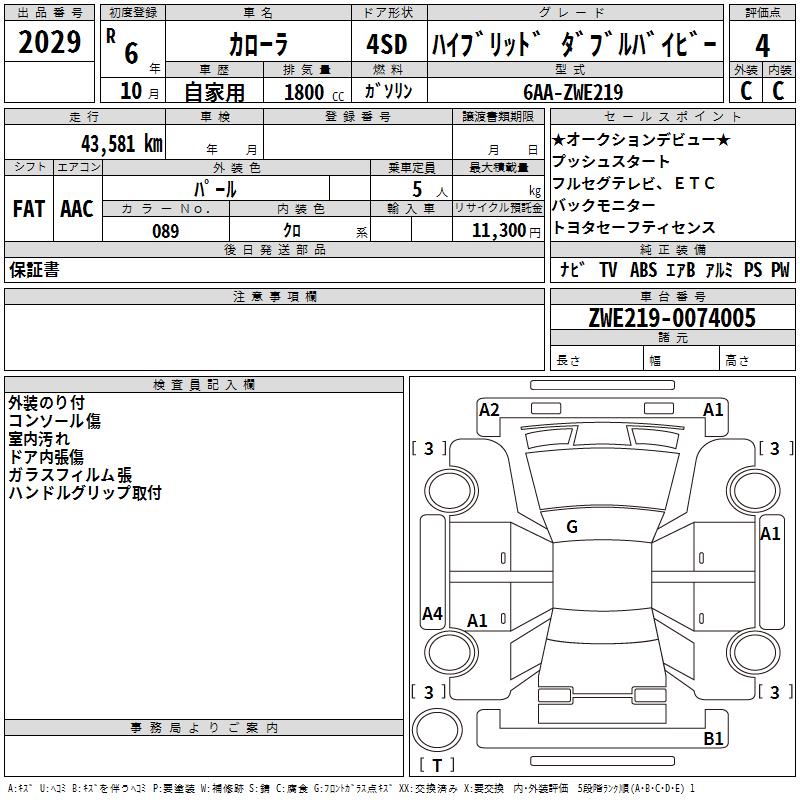Click the FAT shift type cell
Viewport: 800px width, 800px height.
click(x=29, y=209)
